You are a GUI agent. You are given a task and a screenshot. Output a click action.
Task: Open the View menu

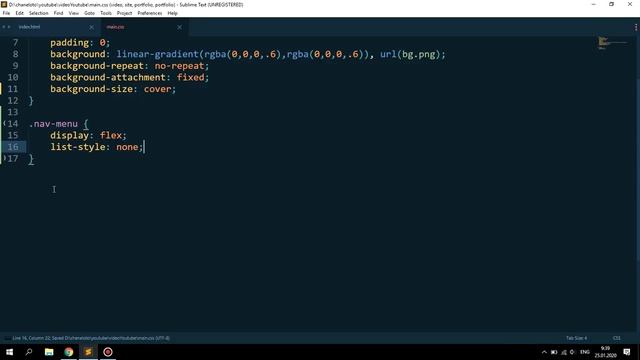[73, 13]
